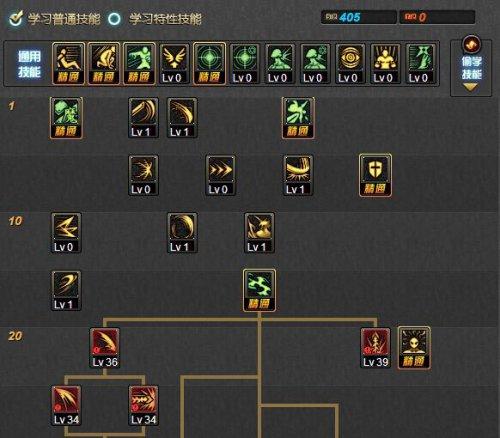The width and height of the screenshot is (500, 438).
Task: Select the golden wings skill at Lv 0
Action: coord(174,64)
